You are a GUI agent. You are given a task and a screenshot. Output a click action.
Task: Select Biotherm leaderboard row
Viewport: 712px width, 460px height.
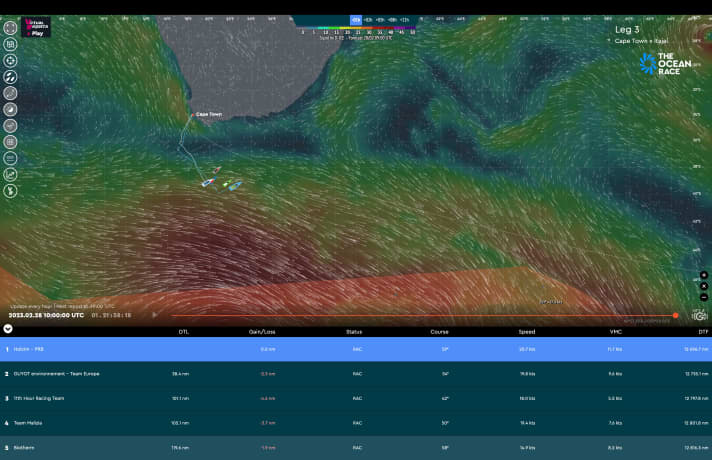356,448
